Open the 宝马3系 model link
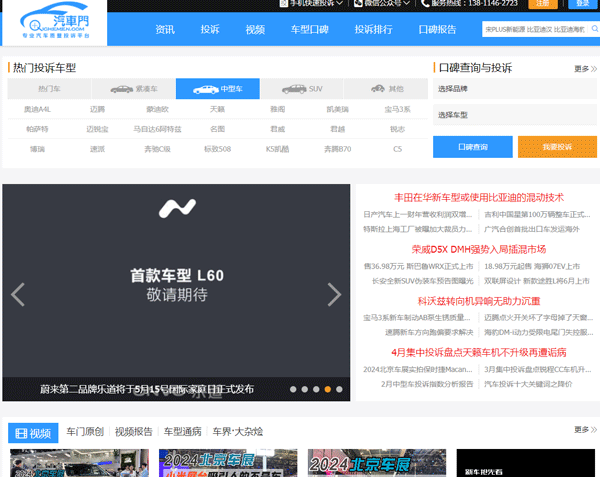 pos(397,109)
